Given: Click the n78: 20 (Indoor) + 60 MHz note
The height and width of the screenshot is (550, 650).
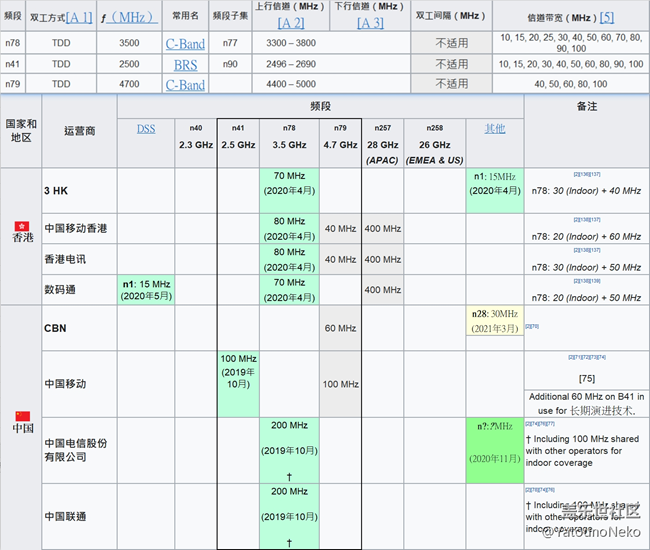Looking at the screenshot, I should 587,237.
